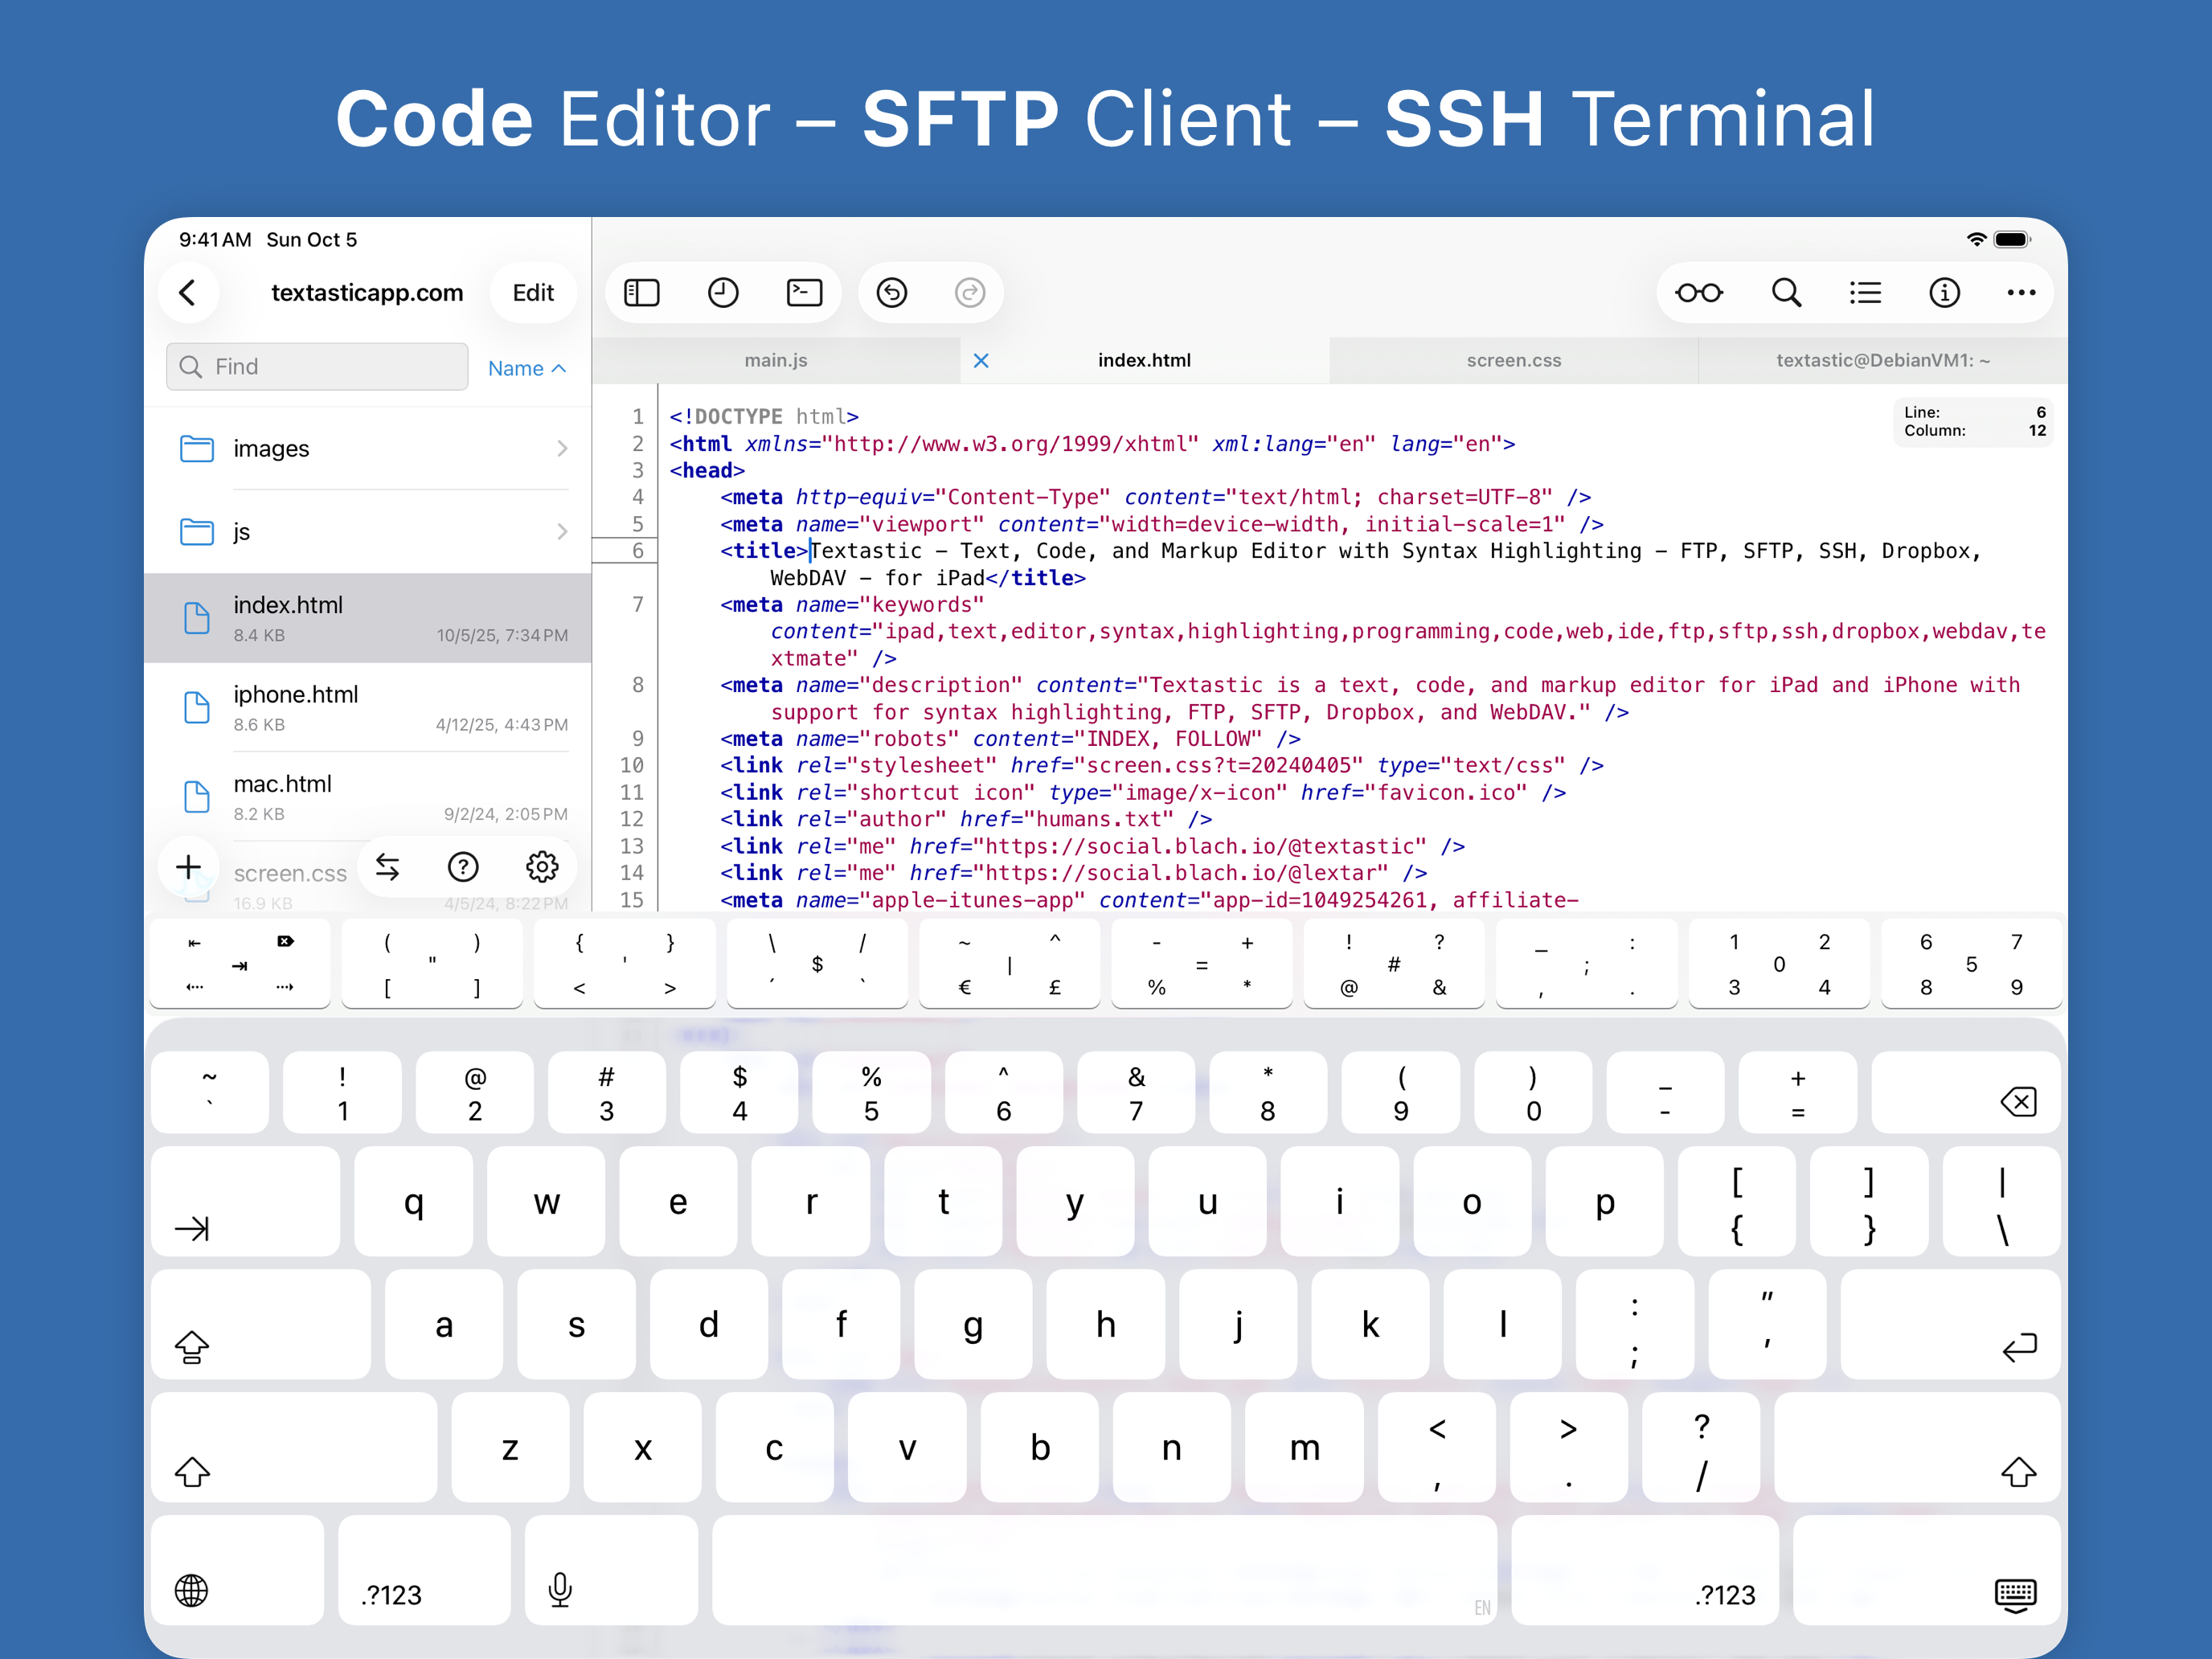Switch to the main.js tab
This screenshot has width=2212, height=1659.
point(775,360)
